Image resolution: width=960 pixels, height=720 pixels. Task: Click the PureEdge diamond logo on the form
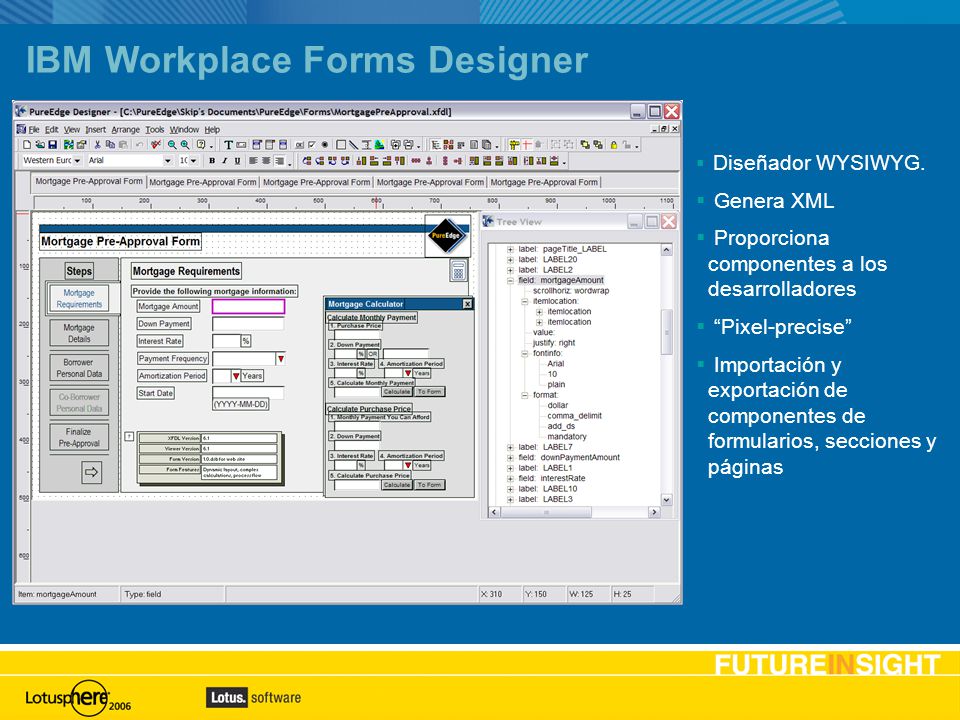[447, 236]
